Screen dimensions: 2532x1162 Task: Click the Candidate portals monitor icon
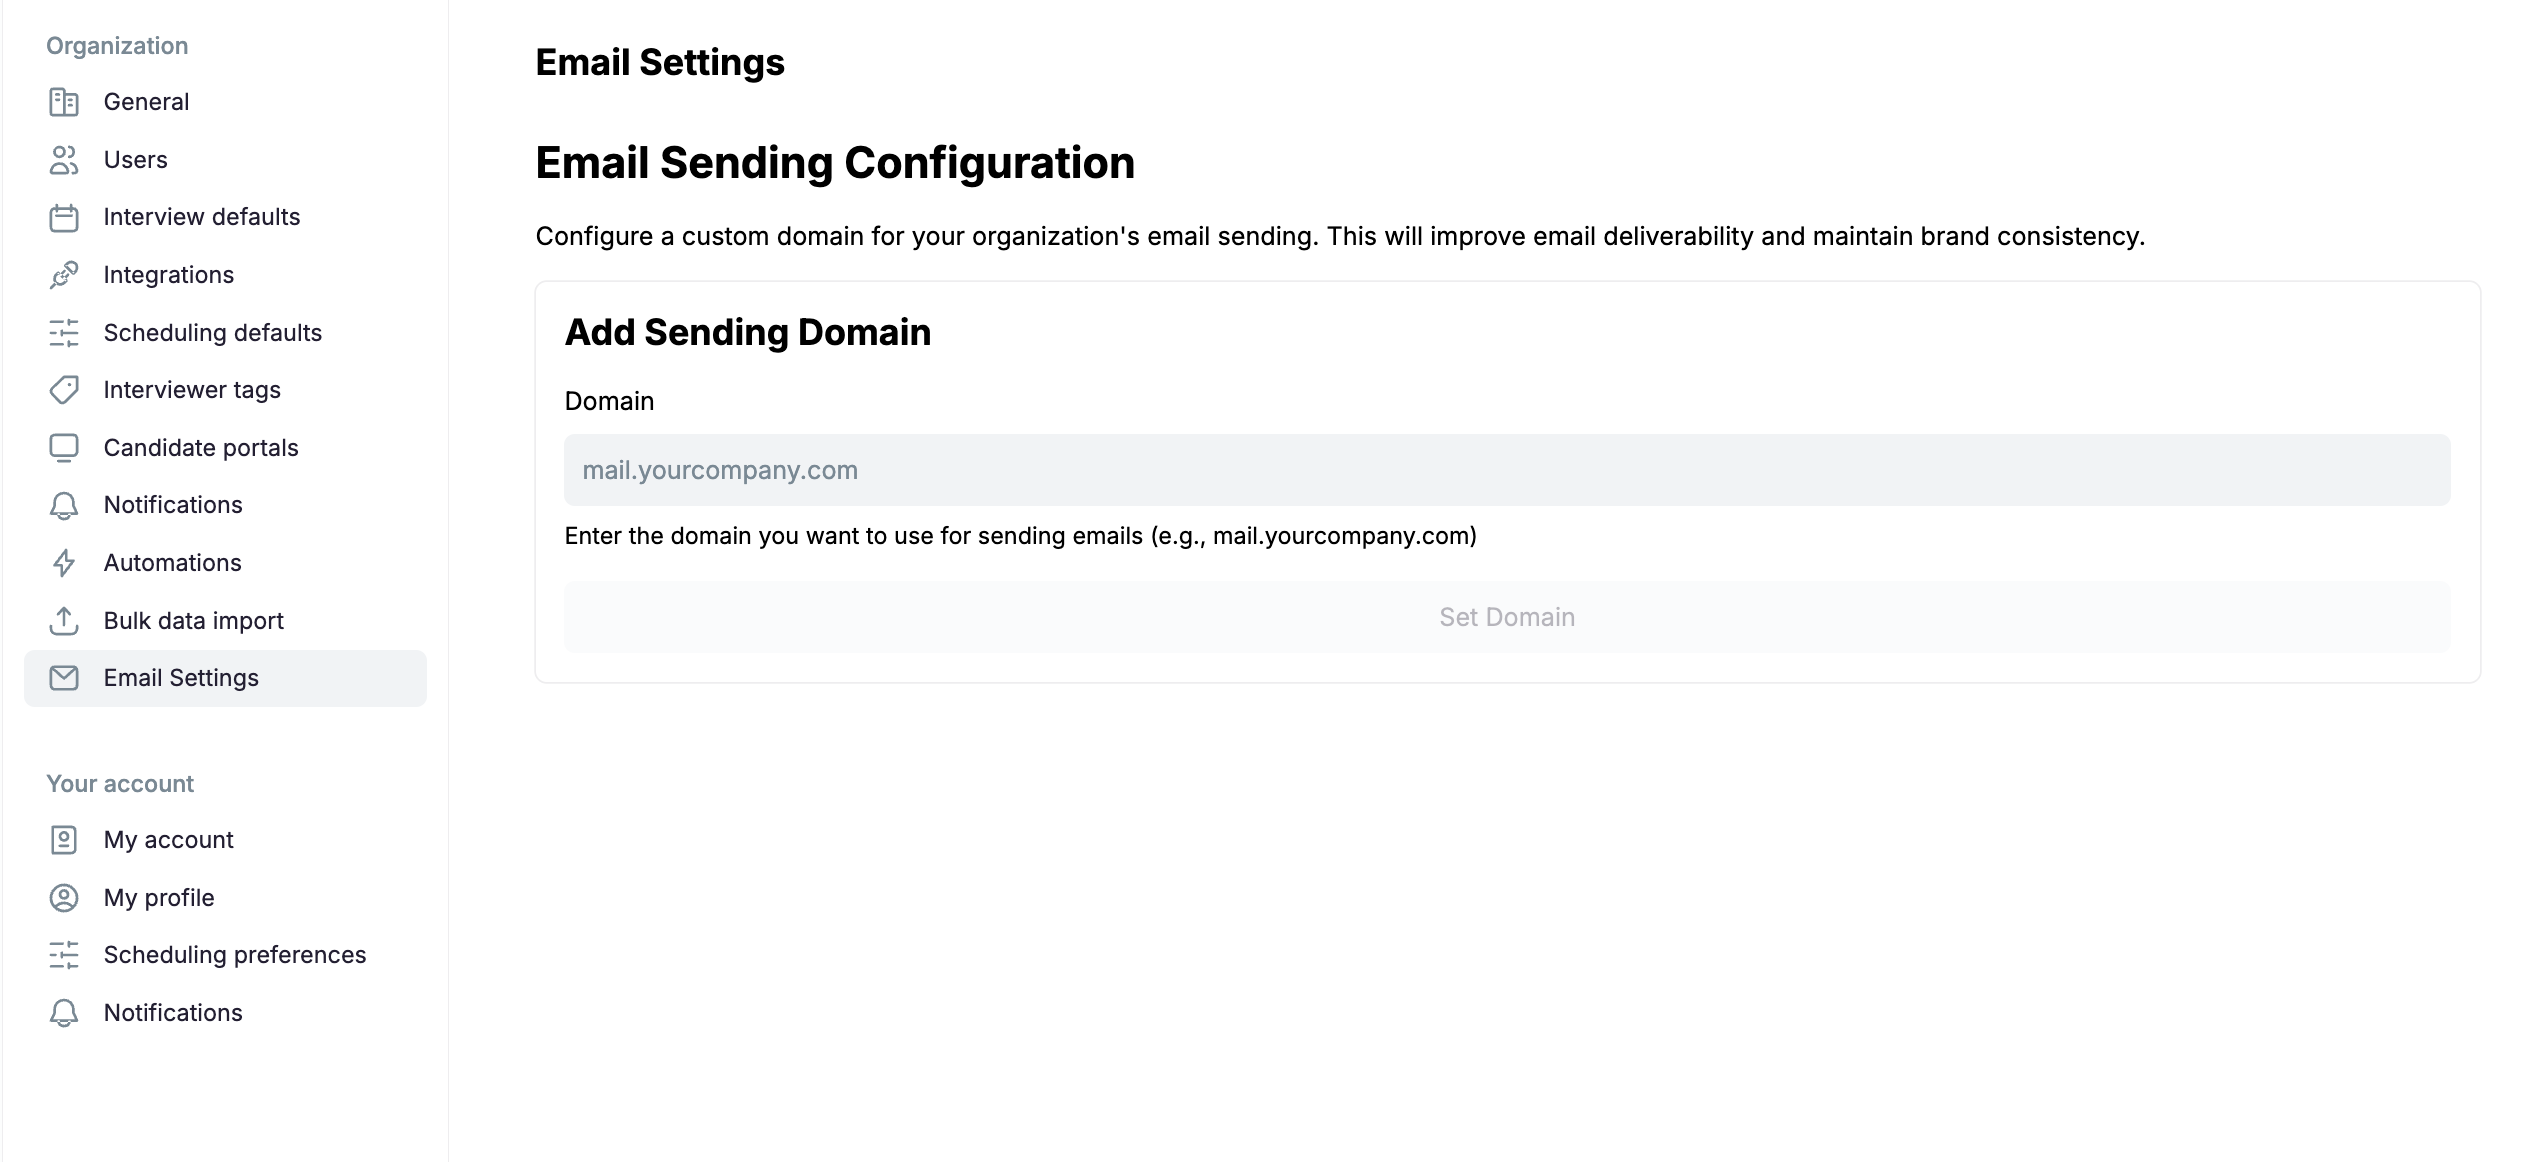[x=64, y=448]
